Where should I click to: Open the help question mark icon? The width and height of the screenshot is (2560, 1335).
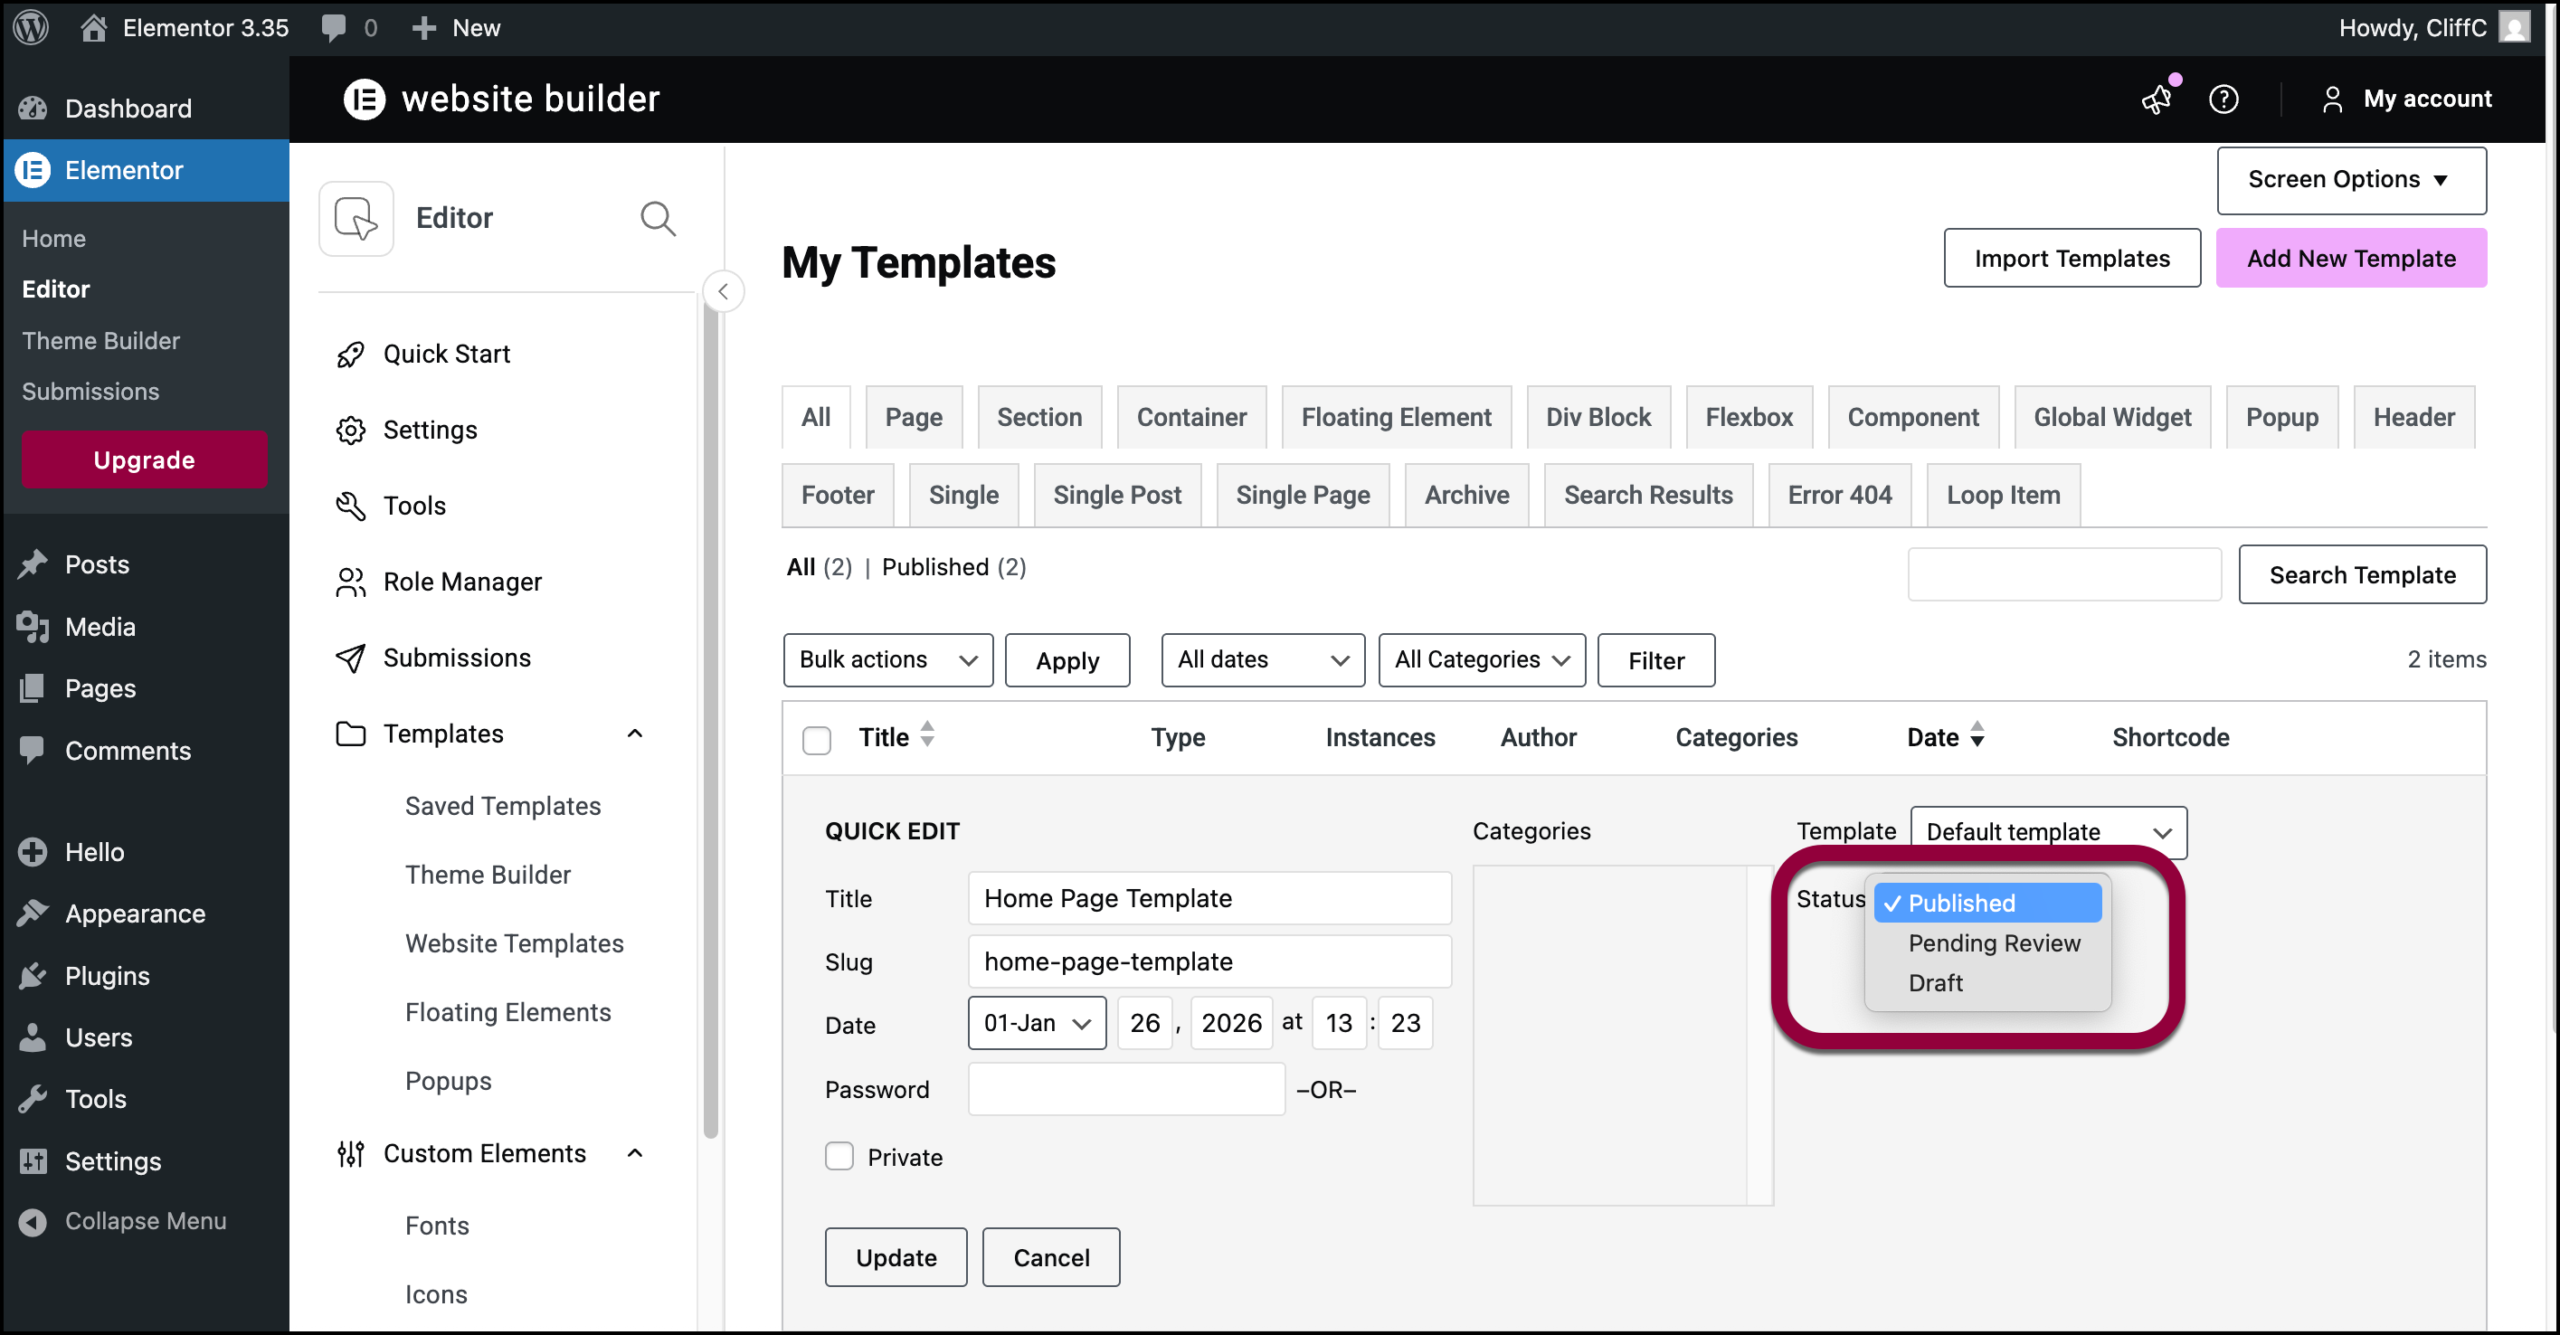[x=2223, y=99]
